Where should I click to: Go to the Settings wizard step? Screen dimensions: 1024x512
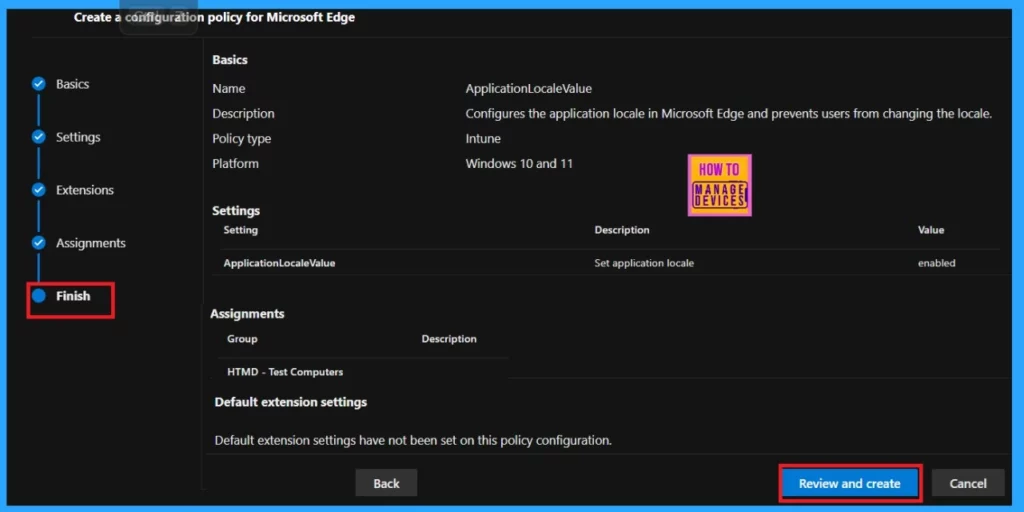coord(78,137)
